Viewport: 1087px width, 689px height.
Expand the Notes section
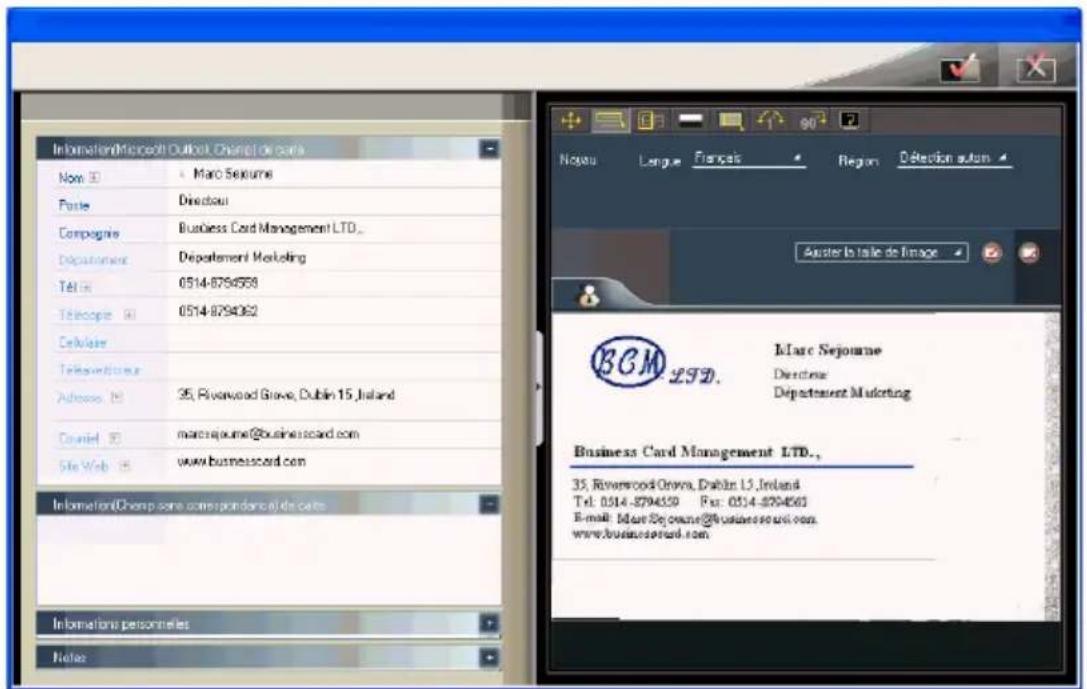point(489,657)
